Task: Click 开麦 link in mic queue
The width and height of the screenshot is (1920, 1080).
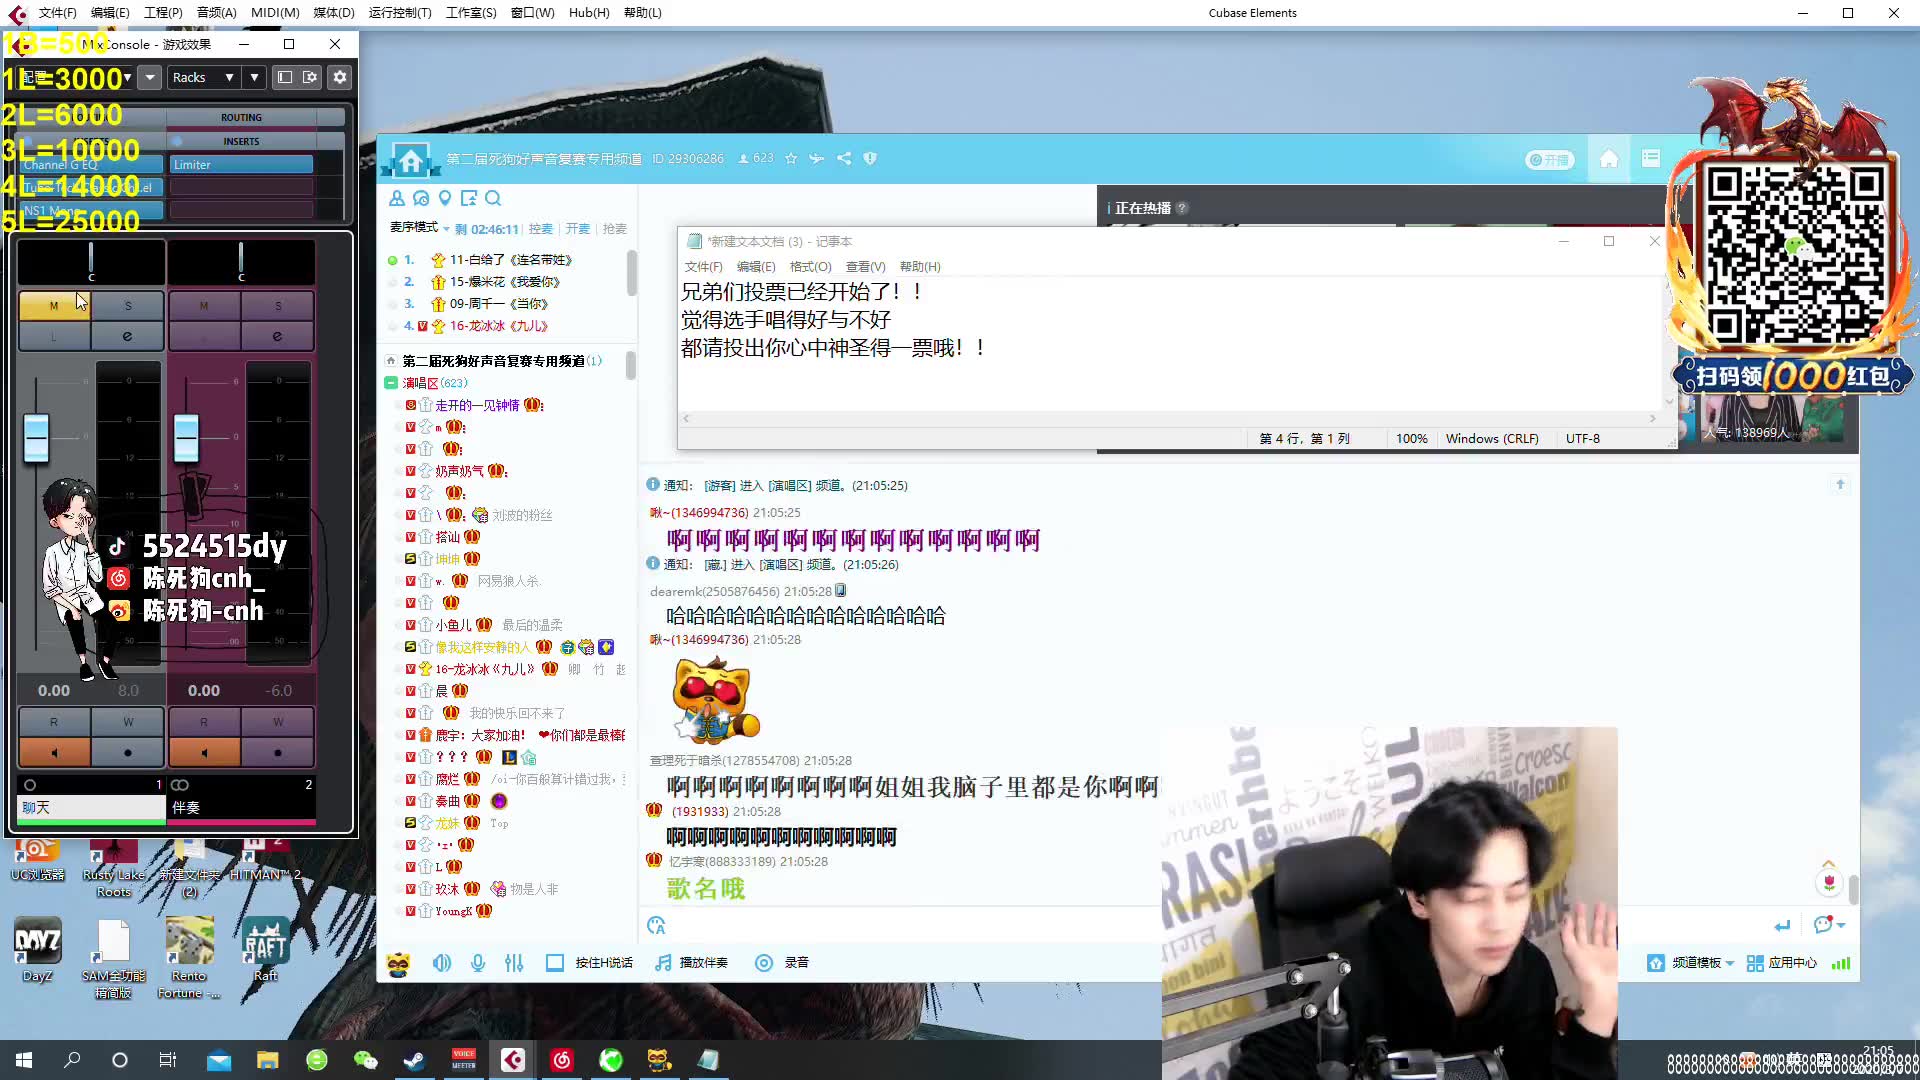Action: pos(577,229)
